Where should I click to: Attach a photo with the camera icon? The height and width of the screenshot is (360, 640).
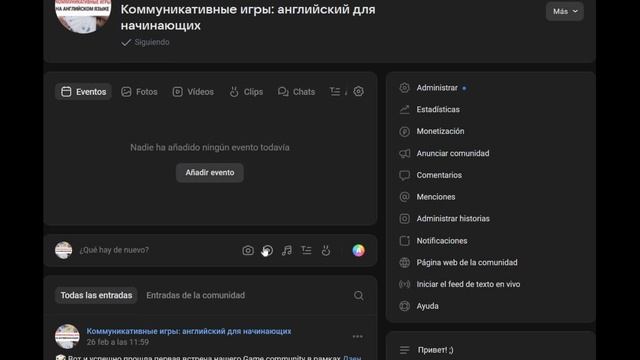(x=248, y=250)
